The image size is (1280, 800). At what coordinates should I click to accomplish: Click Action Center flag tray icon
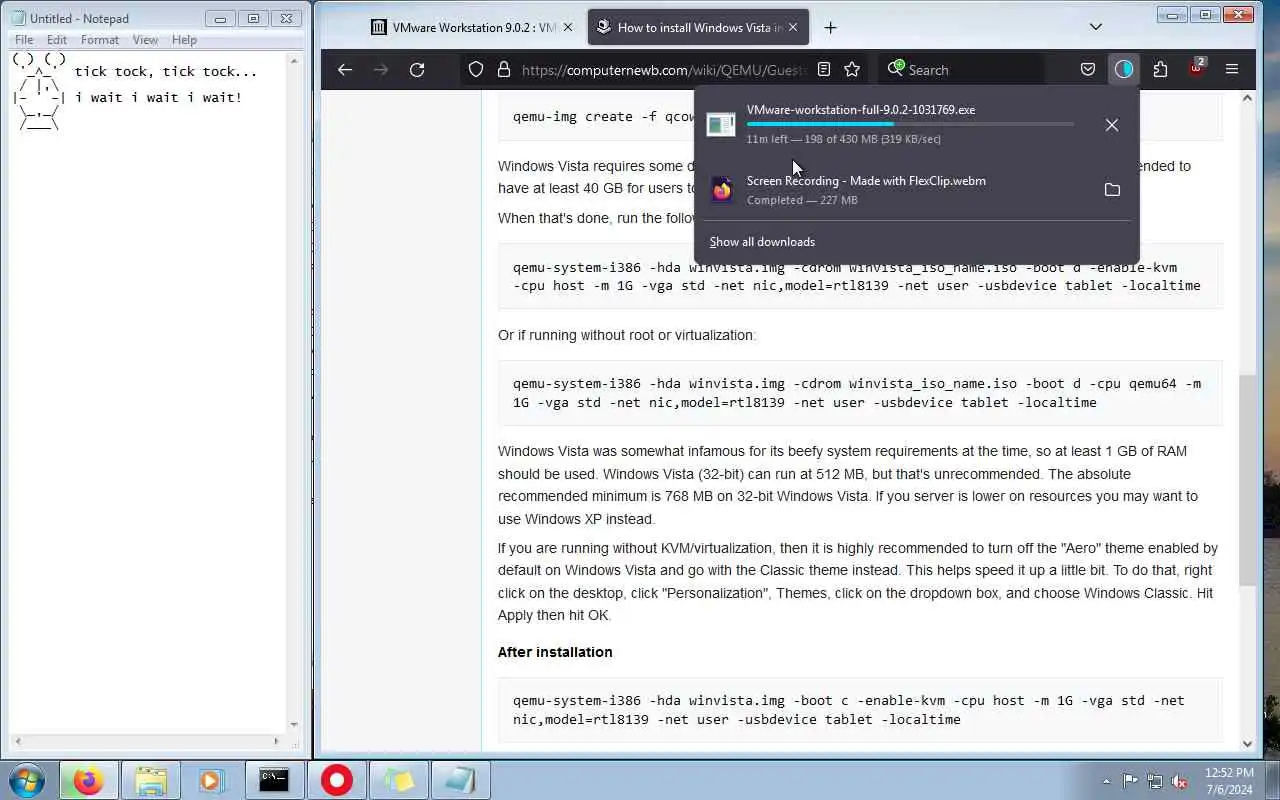(x=1130, y=781)
